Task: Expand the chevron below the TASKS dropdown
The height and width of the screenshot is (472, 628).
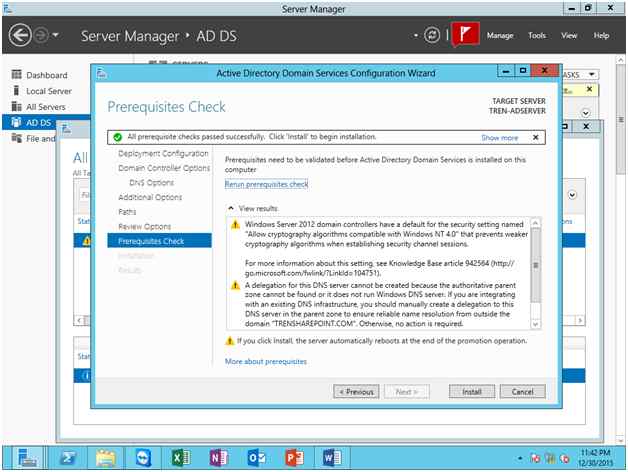Action: pyautogui.click(x=585, y=113)
